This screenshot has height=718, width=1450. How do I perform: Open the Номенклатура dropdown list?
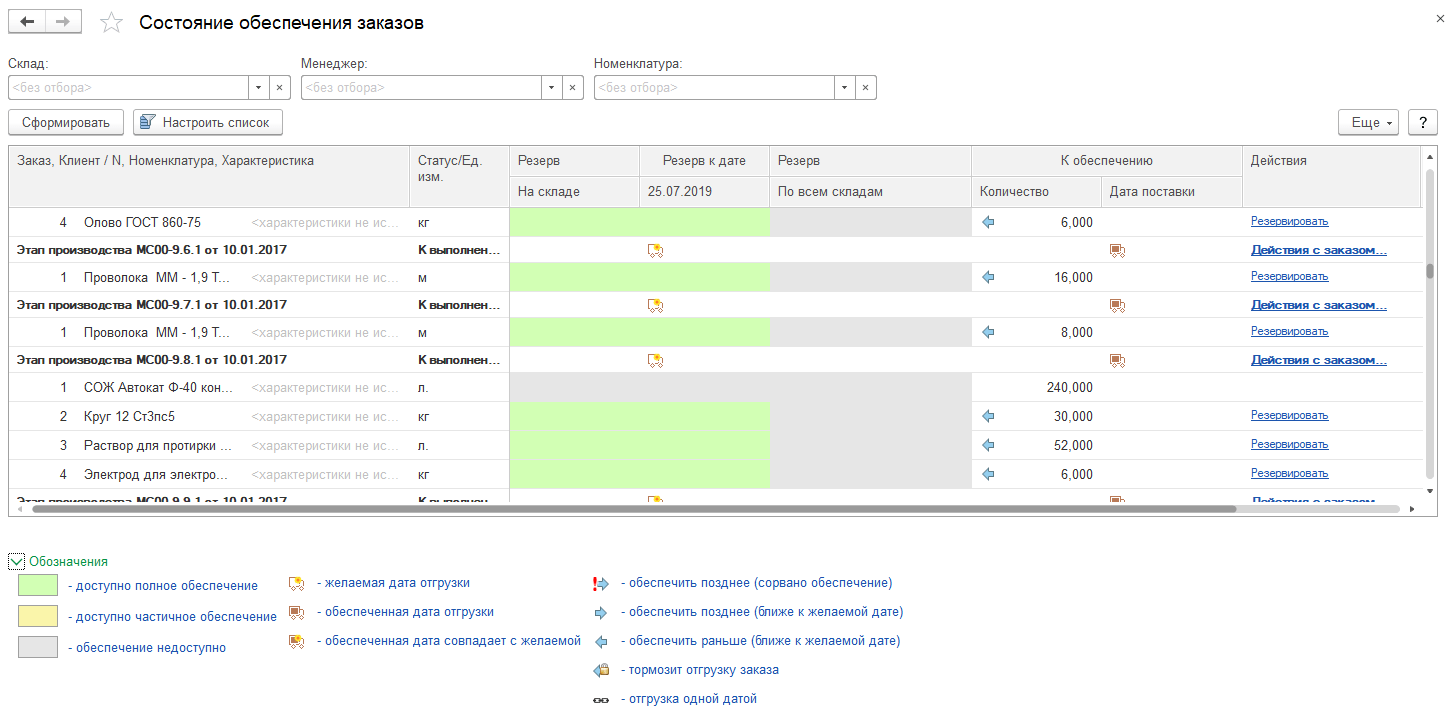click(844, 88)
